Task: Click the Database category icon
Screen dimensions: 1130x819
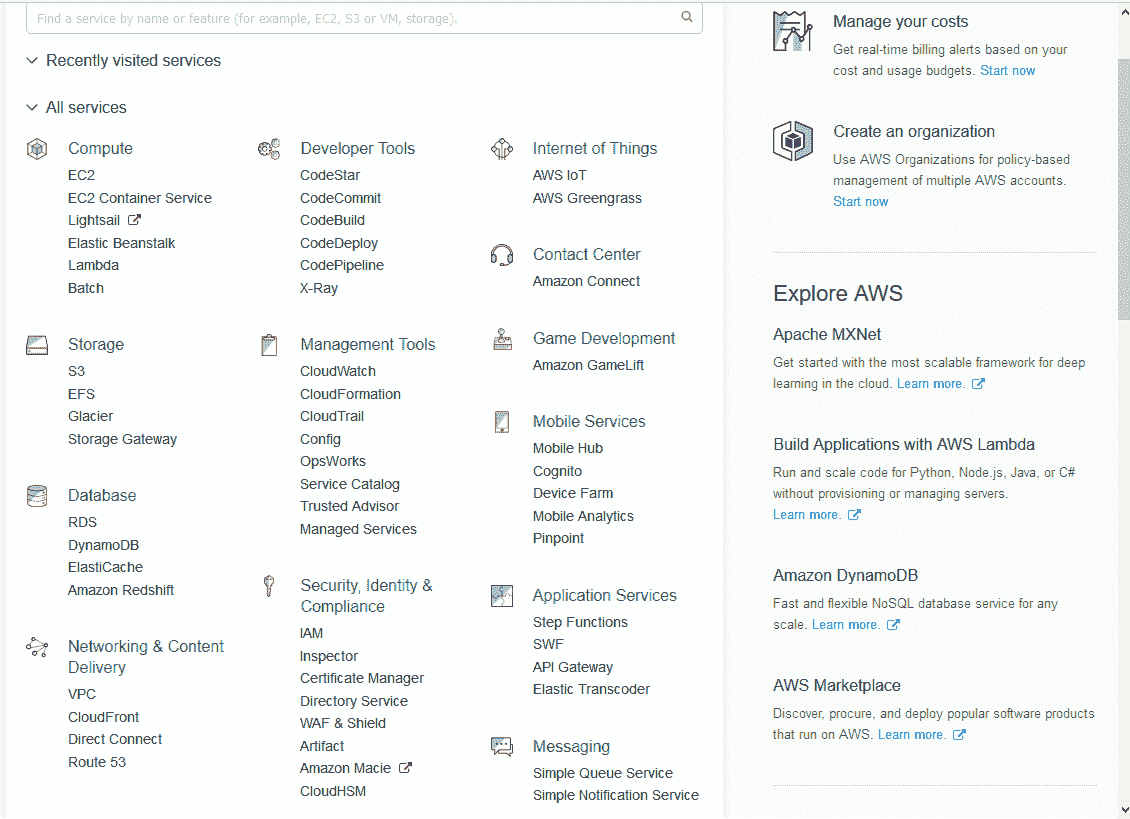Action: pos(37,496)
